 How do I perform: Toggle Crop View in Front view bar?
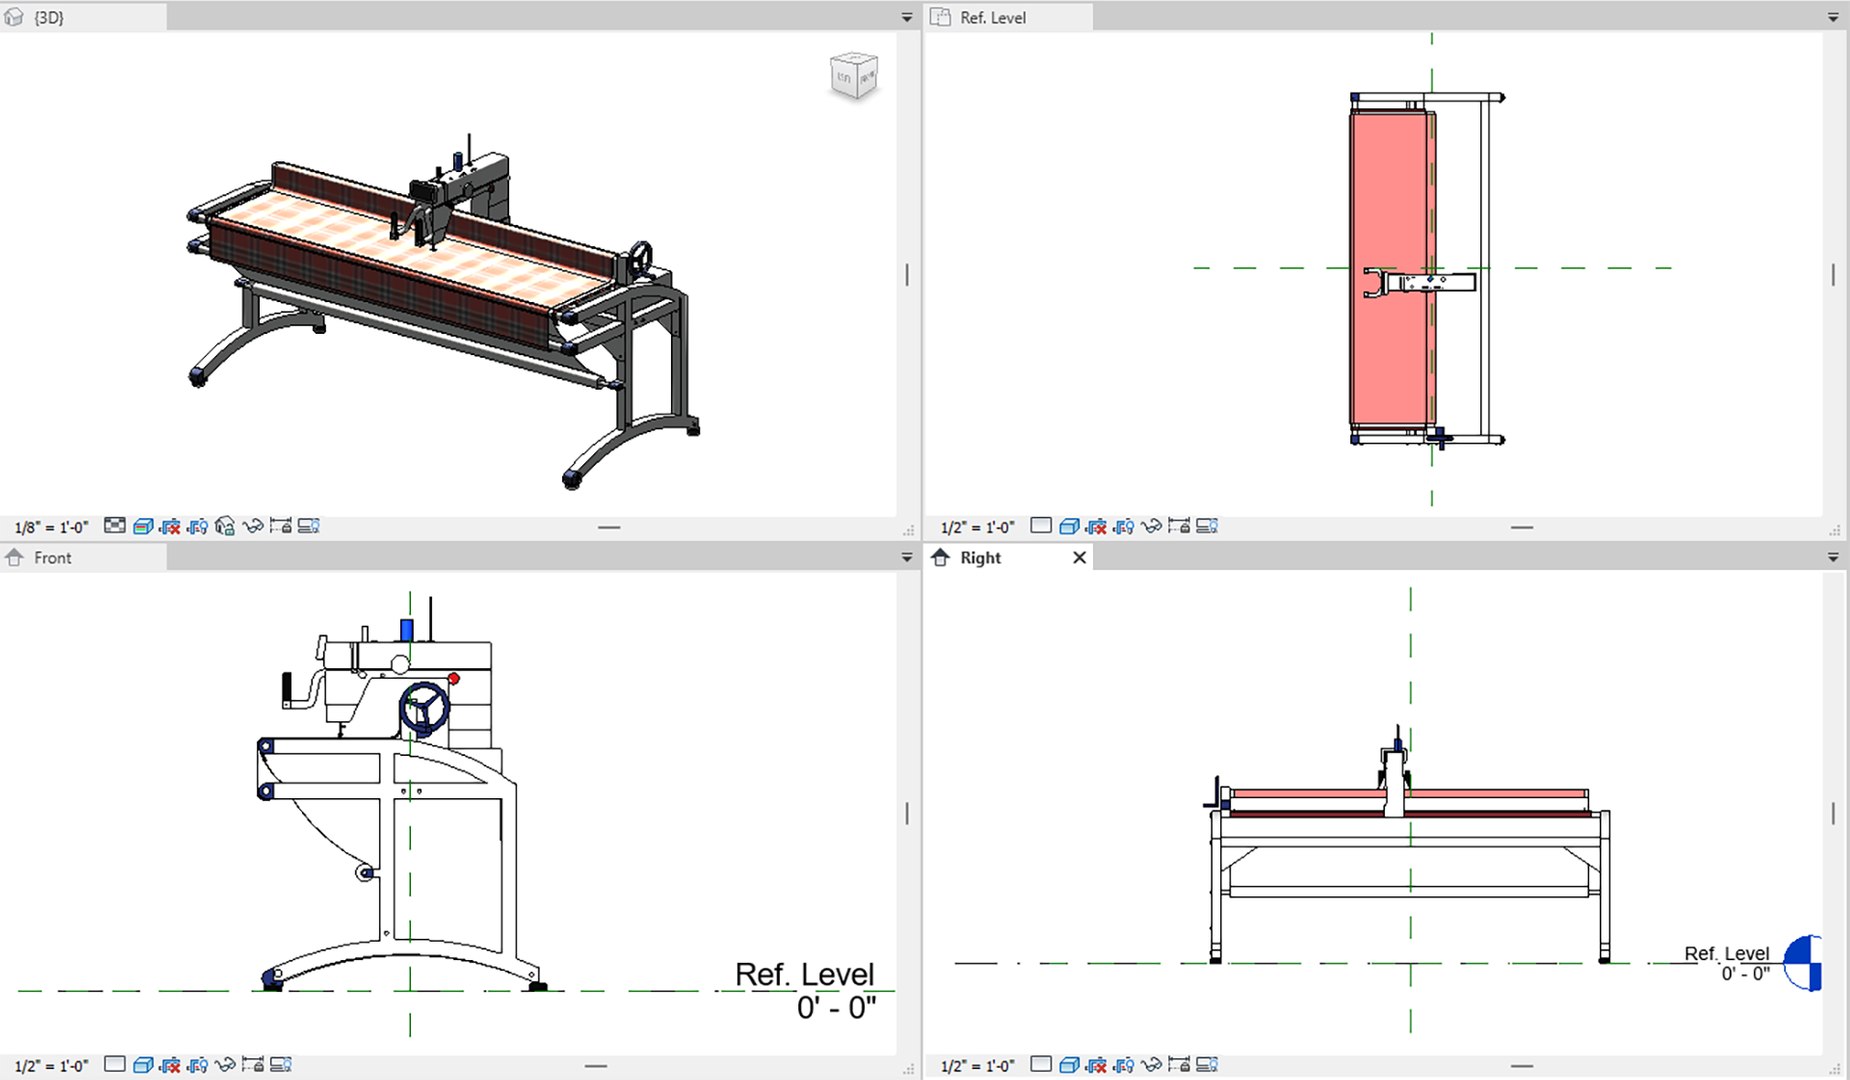[170, 1065]
